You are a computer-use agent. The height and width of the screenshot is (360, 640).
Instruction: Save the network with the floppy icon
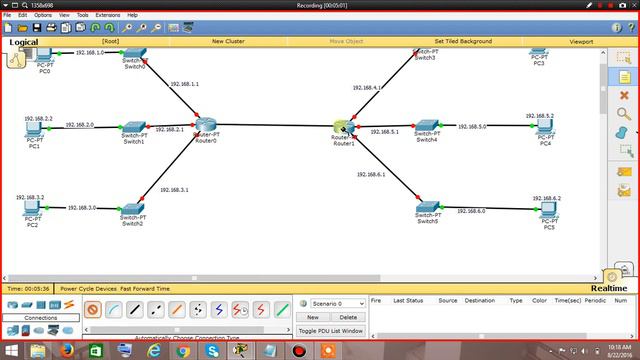point(37,28)
